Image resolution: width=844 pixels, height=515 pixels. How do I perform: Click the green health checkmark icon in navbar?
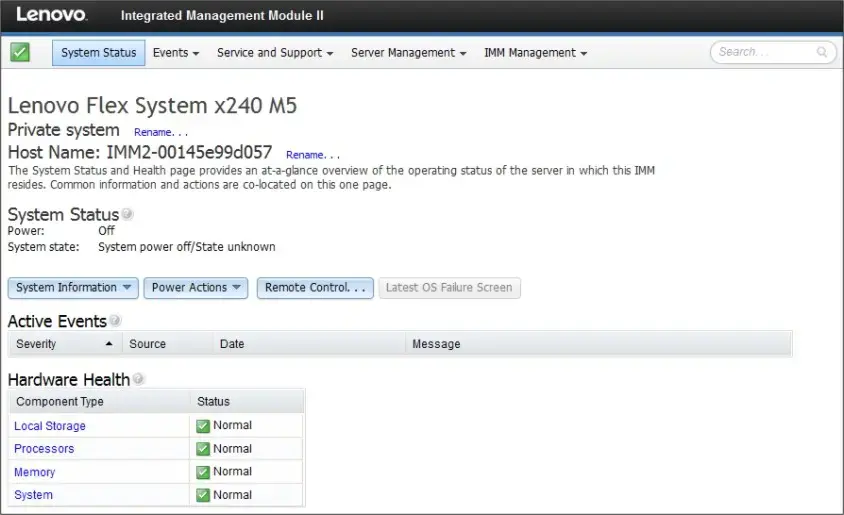[20, 52]
